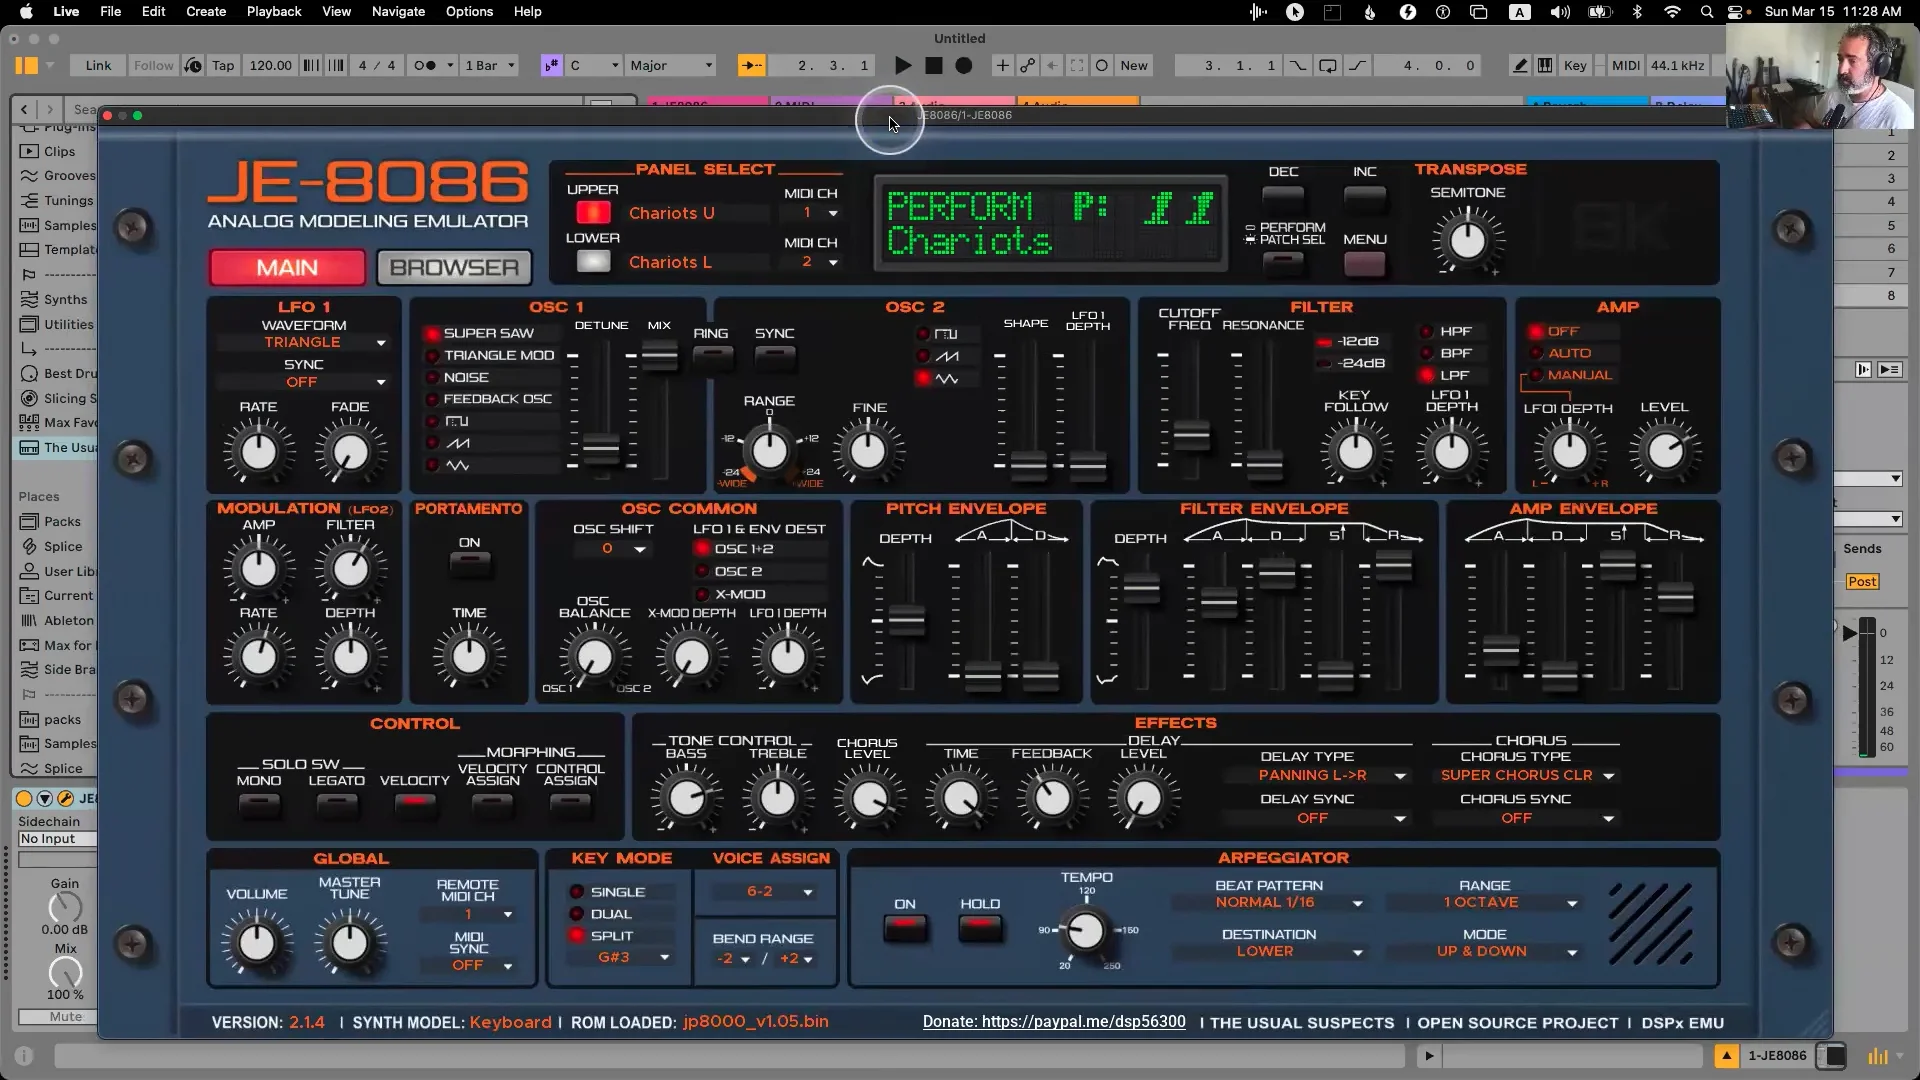The height and width of the screenshot is (1080, 1920).
Task: Click the Pitch Envelope DEPTH slider
Action: click(906, 620)
